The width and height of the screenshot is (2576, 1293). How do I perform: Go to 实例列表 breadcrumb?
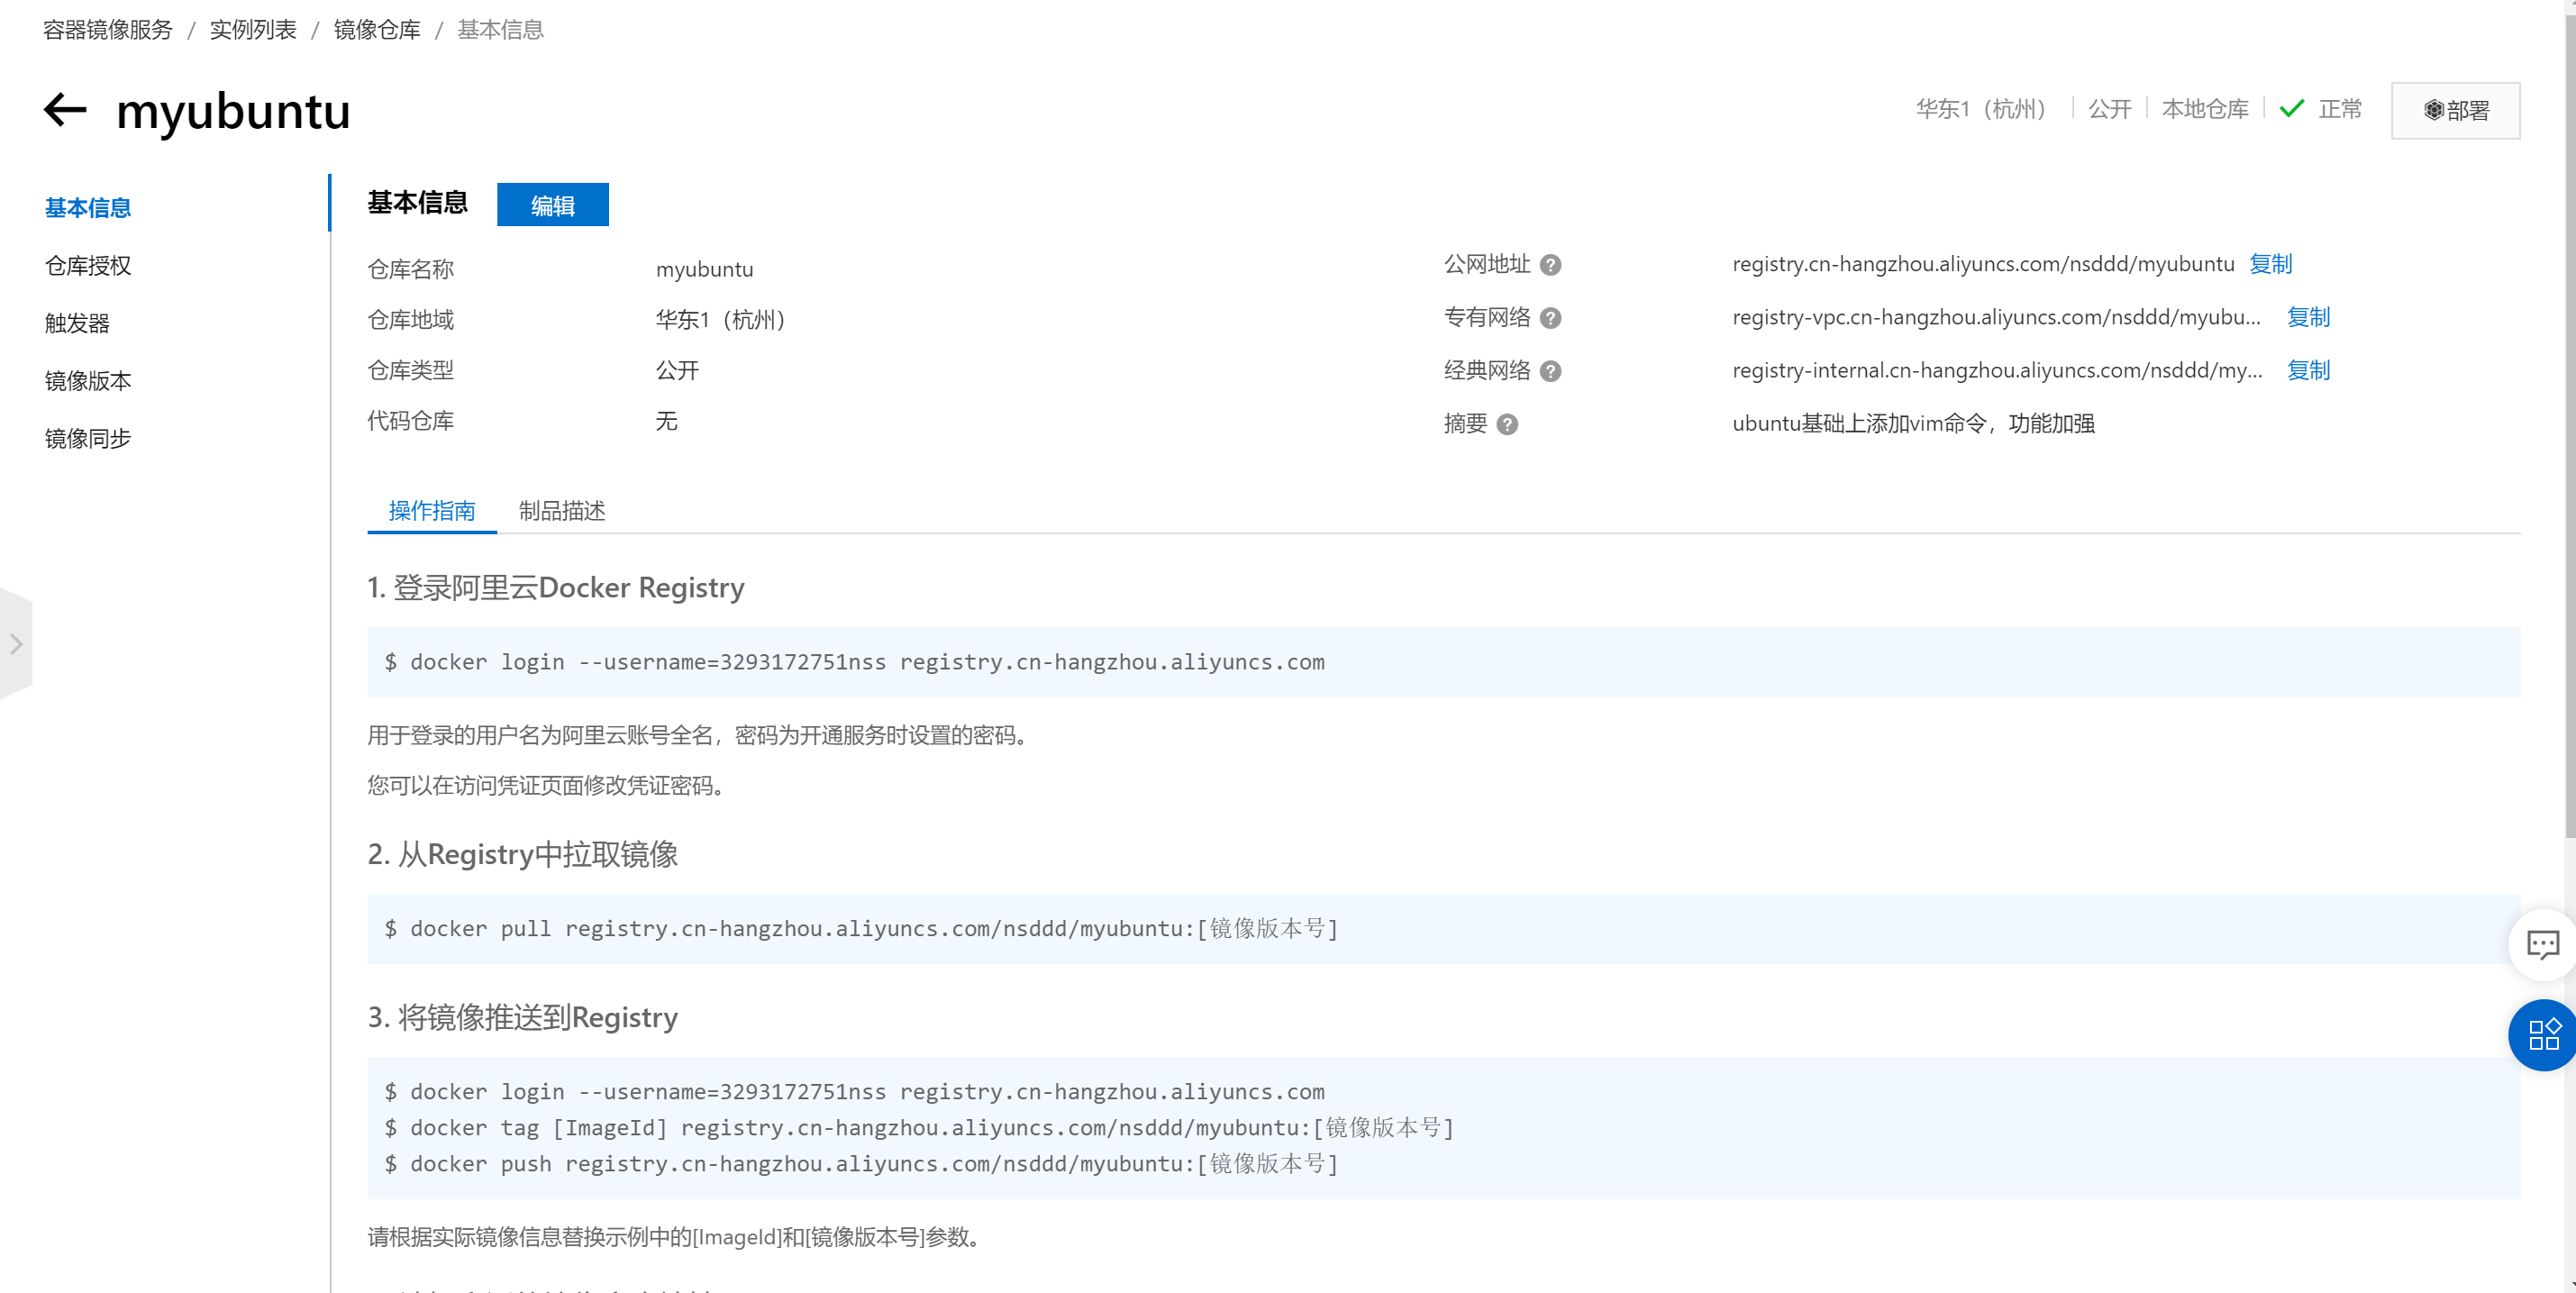click(x=253, y=30)
